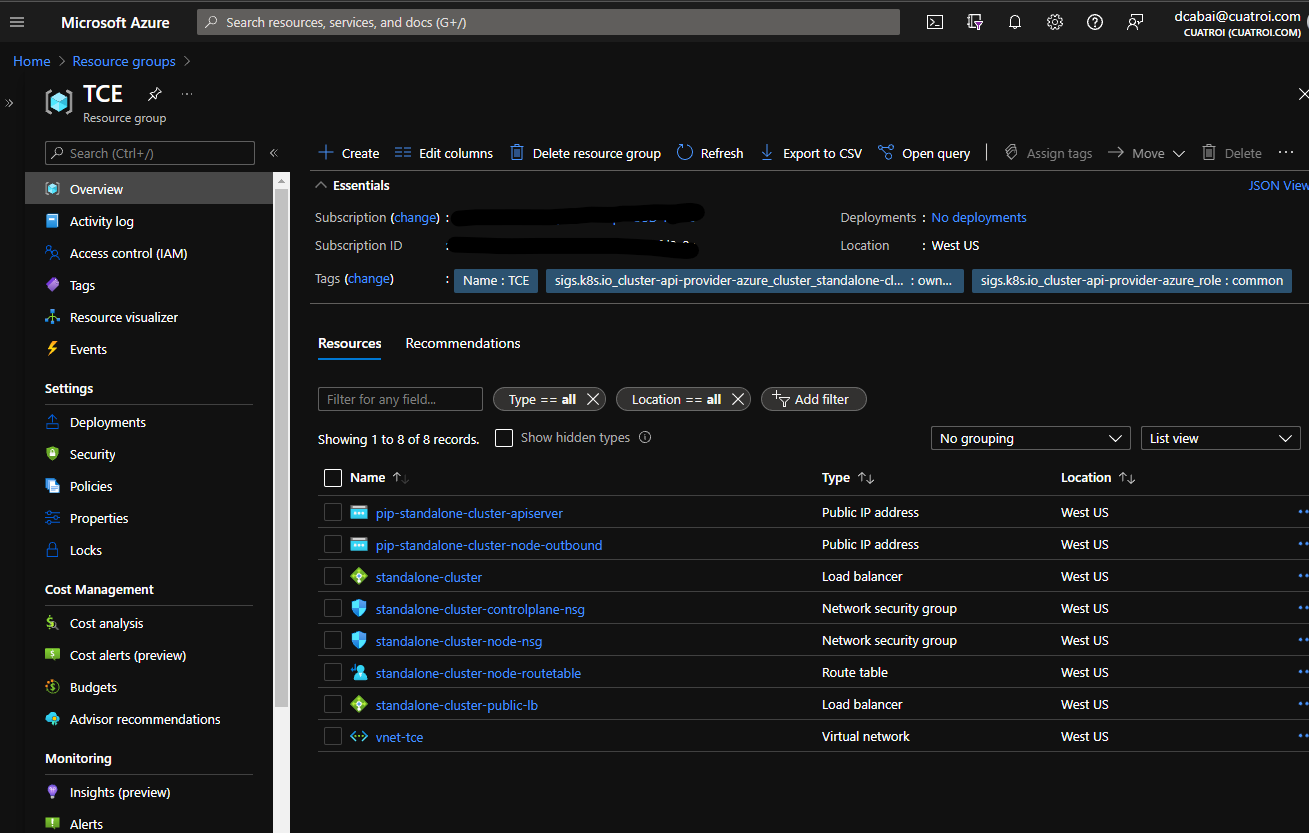This screenshot has height=833, width=1309.
Task: Select checkbox for pip-standalone-cluster-node-outbound
Action: point(333,545)
